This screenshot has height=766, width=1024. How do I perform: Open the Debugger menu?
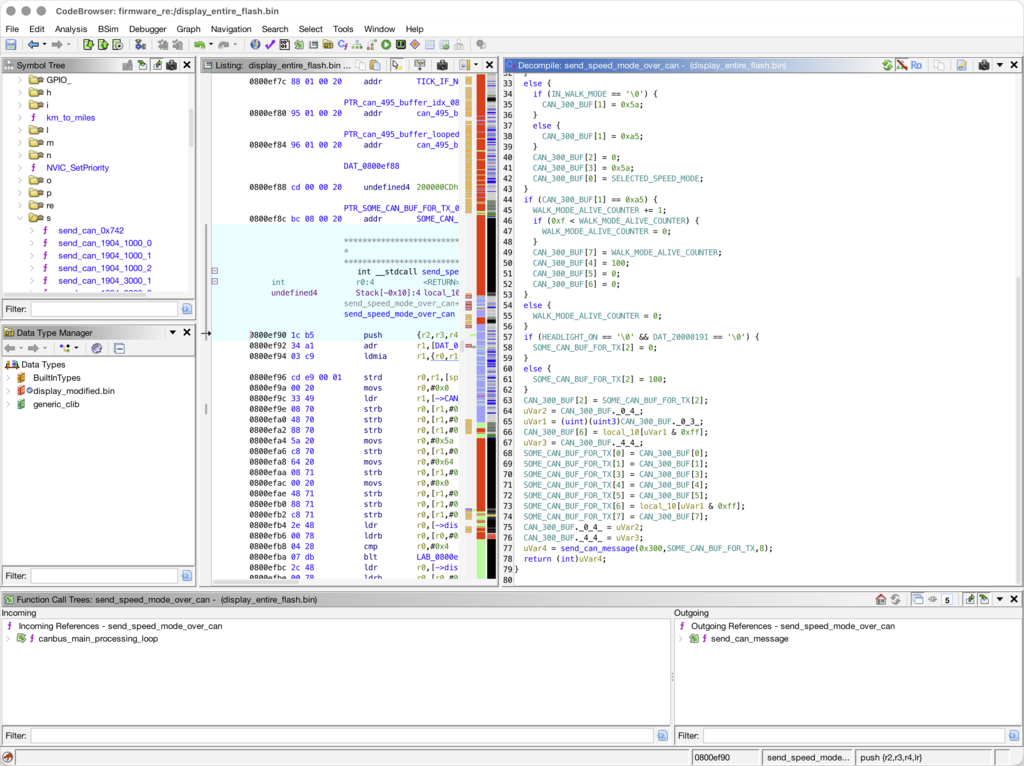pyautogui.click(x=148, y=29)
